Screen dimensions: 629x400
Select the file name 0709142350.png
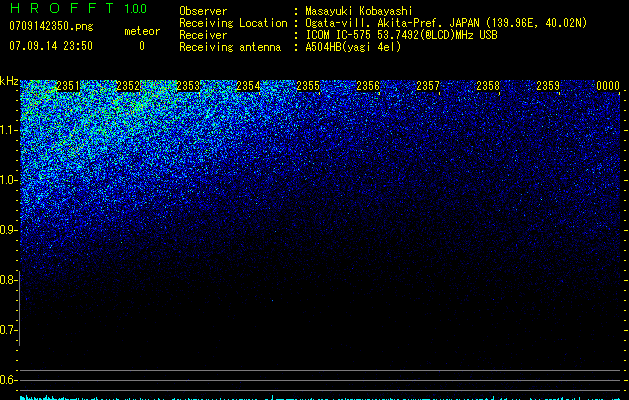click(51, 26)
